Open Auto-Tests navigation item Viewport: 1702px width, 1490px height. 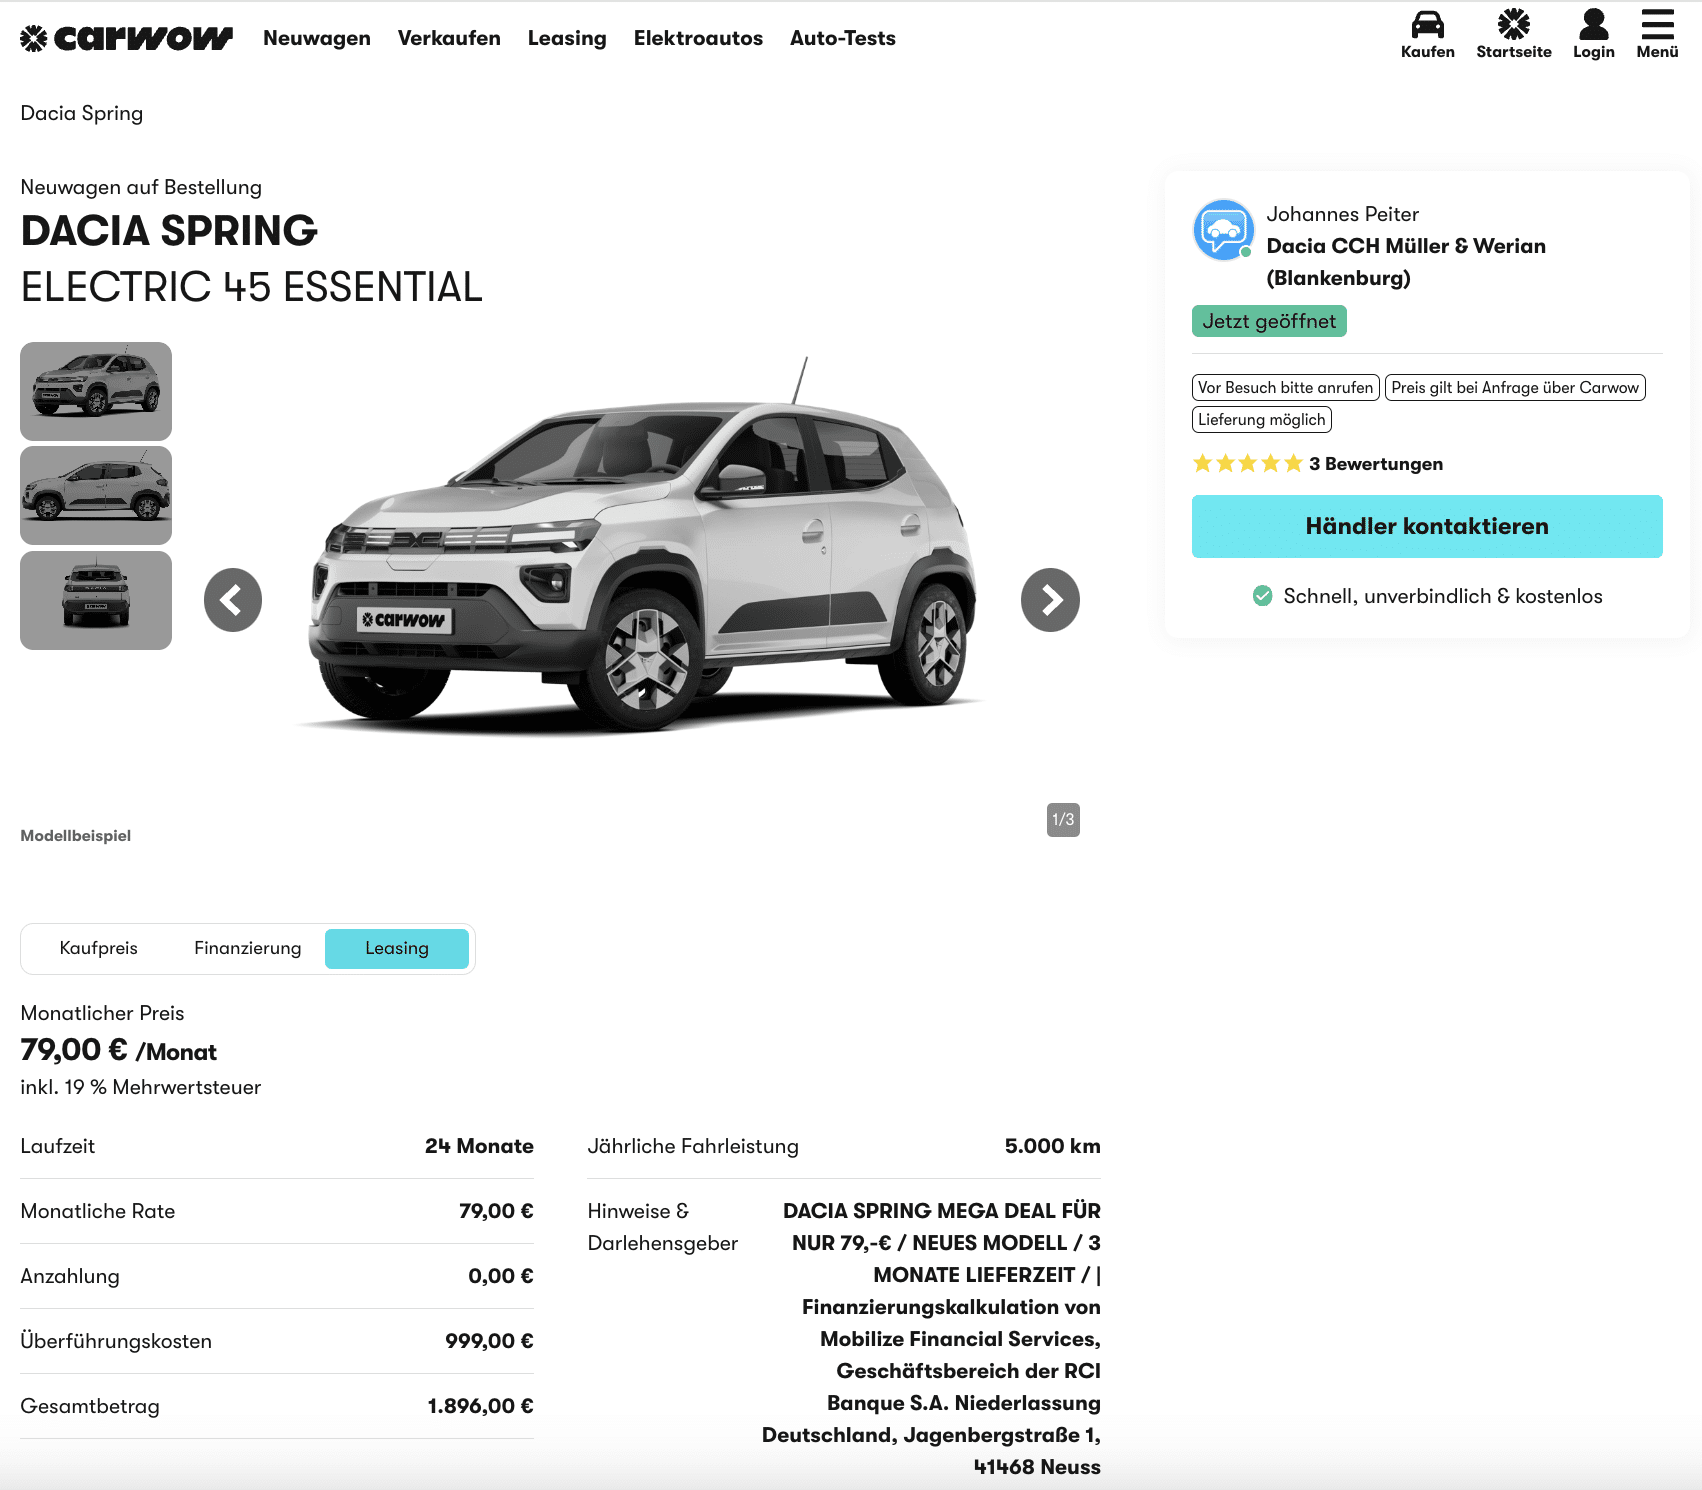tap(843, 38)
